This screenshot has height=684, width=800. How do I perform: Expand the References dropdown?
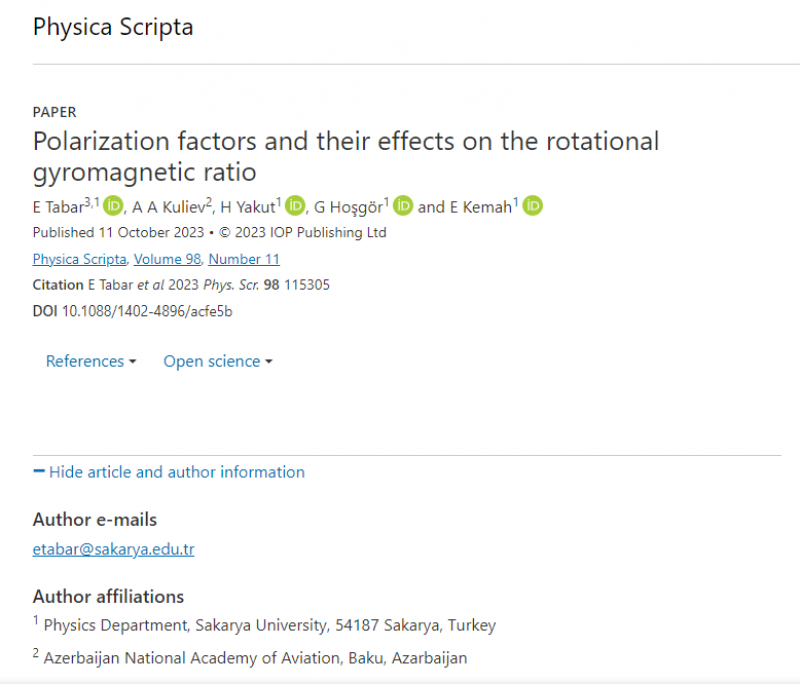(x=91, y=361)
